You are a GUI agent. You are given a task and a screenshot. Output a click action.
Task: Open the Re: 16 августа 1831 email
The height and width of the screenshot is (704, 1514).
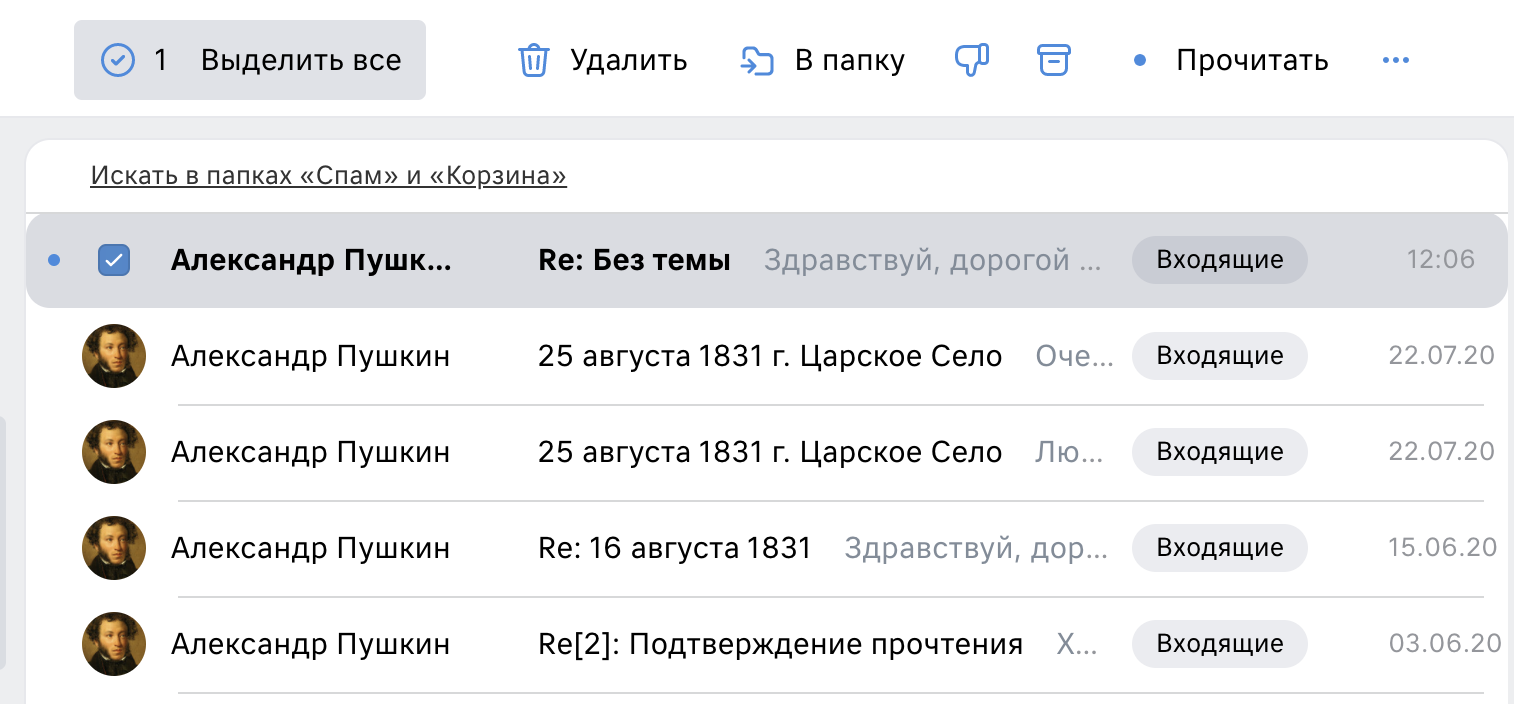(766, 548)
